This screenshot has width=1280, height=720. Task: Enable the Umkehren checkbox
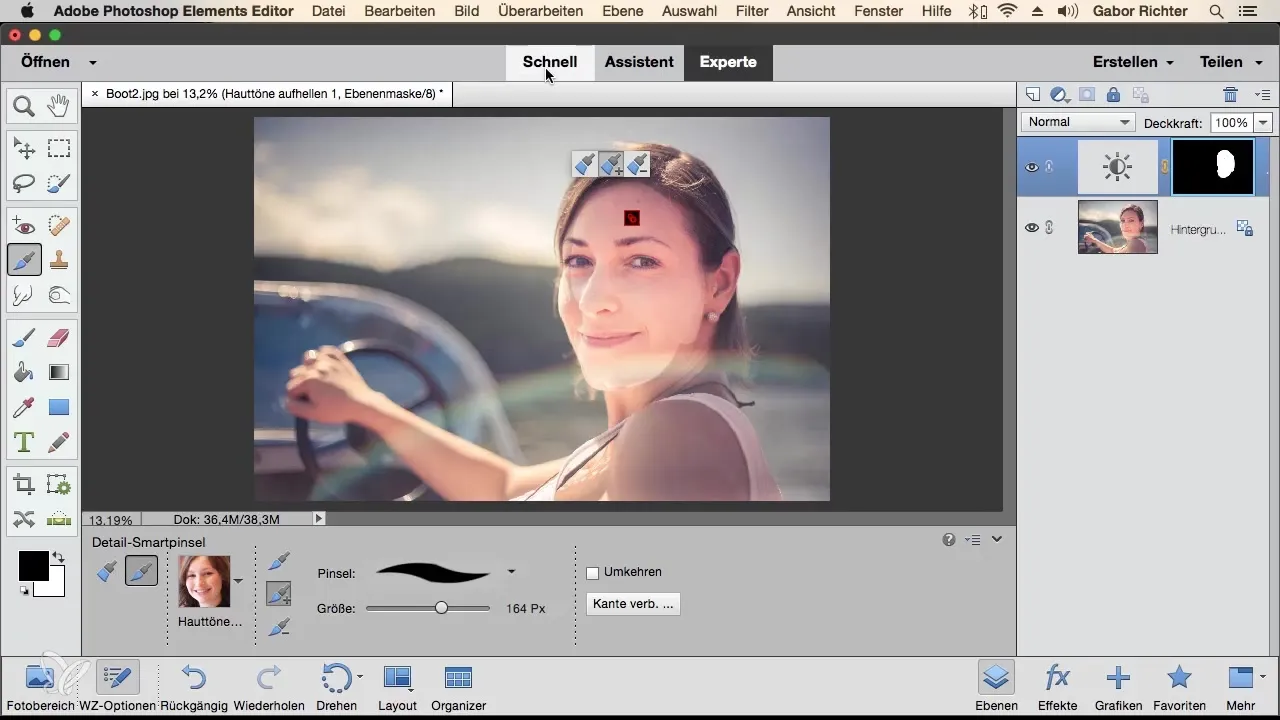point(592,573)
